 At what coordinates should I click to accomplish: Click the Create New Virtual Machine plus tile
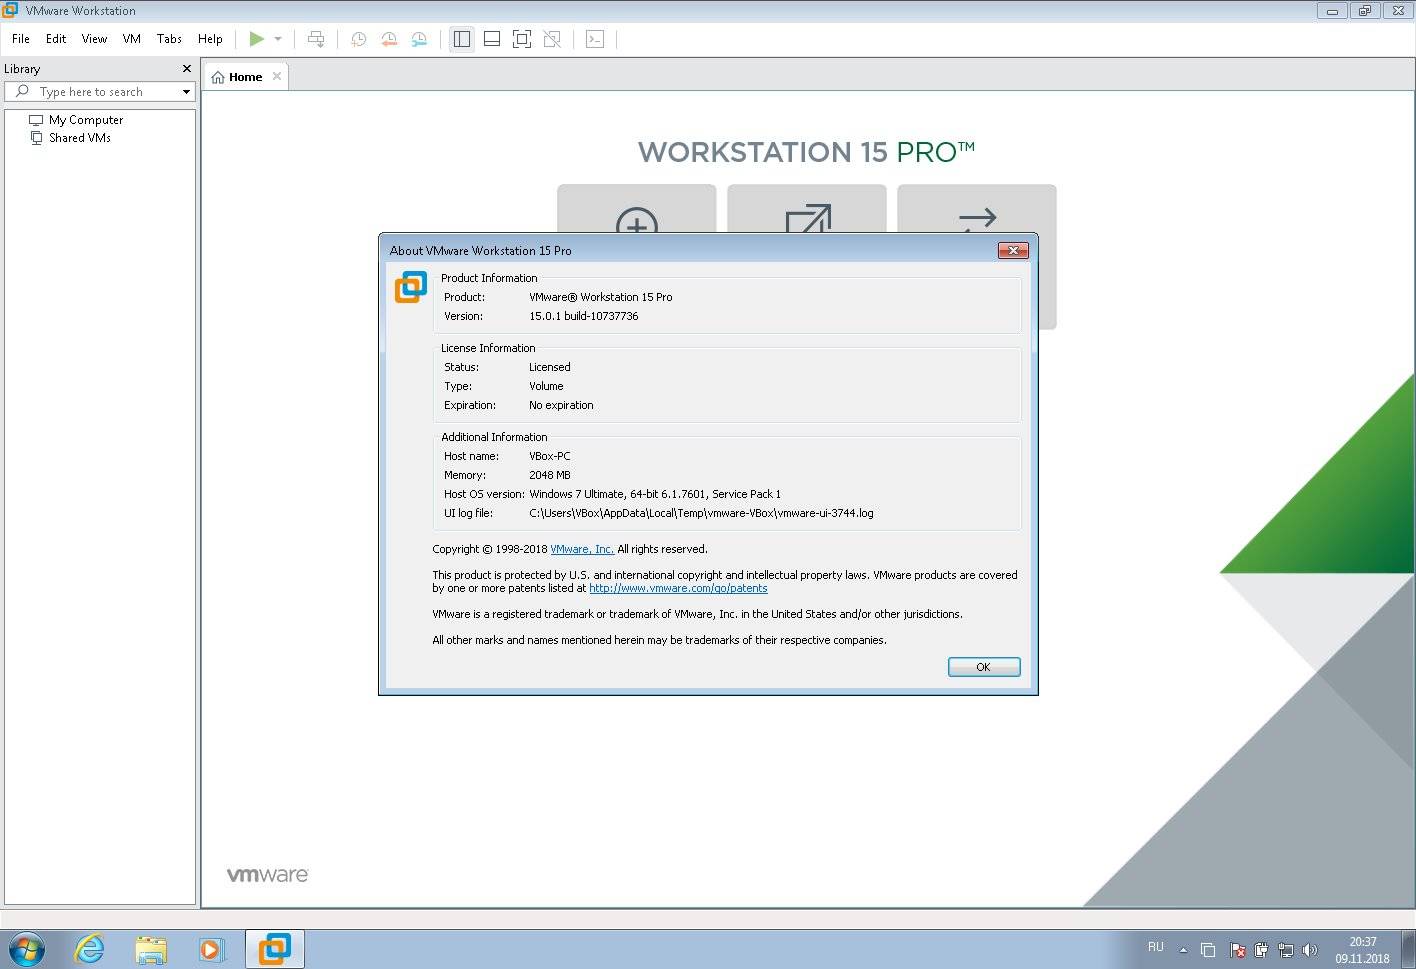point(636,208)
